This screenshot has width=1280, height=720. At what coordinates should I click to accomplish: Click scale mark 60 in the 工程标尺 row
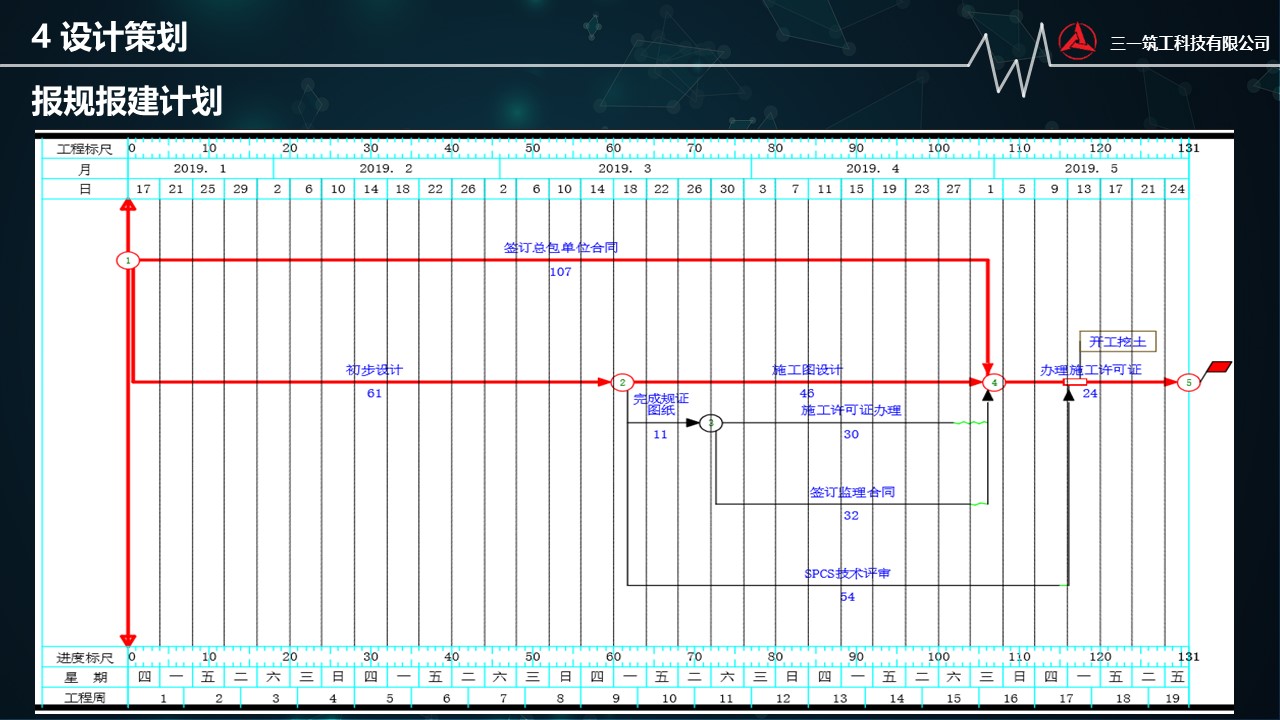(613, 148)
